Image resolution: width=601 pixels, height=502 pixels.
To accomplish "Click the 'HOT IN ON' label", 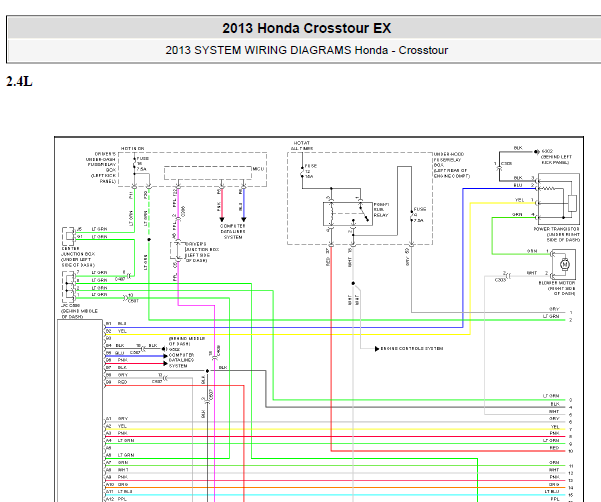I will click(132, 148).
